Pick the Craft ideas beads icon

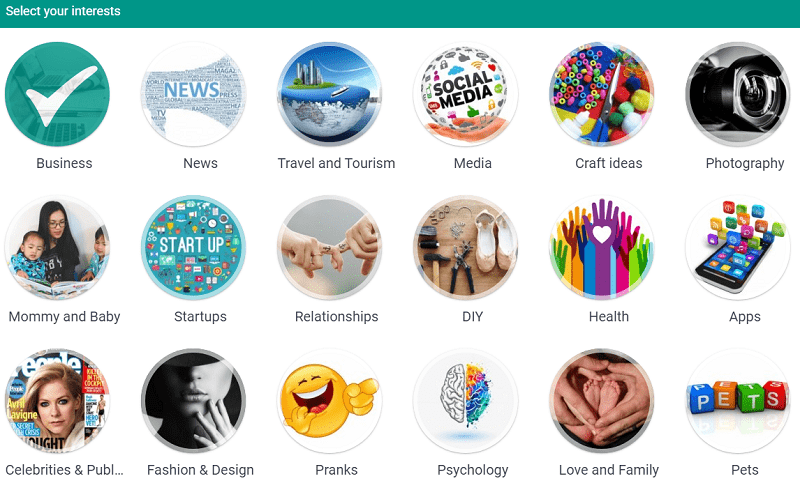(x=602, y=94)
